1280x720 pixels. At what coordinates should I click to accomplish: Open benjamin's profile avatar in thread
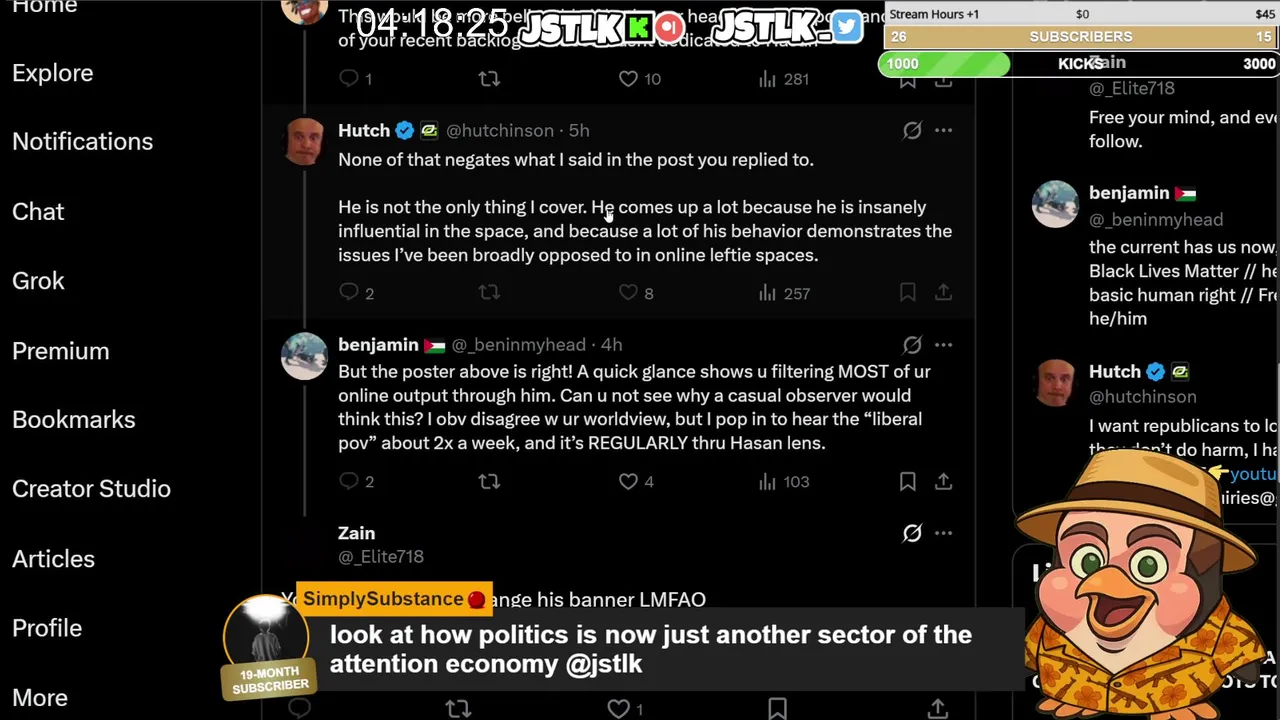[x=304, y=356]
